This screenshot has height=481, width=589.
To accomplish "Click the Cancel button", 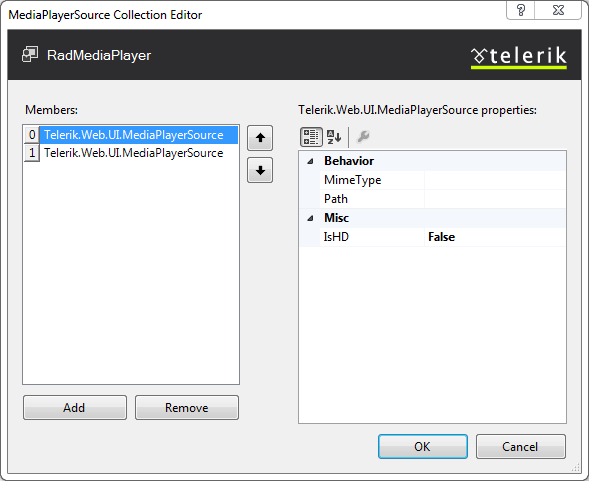I will click(521, 446).
